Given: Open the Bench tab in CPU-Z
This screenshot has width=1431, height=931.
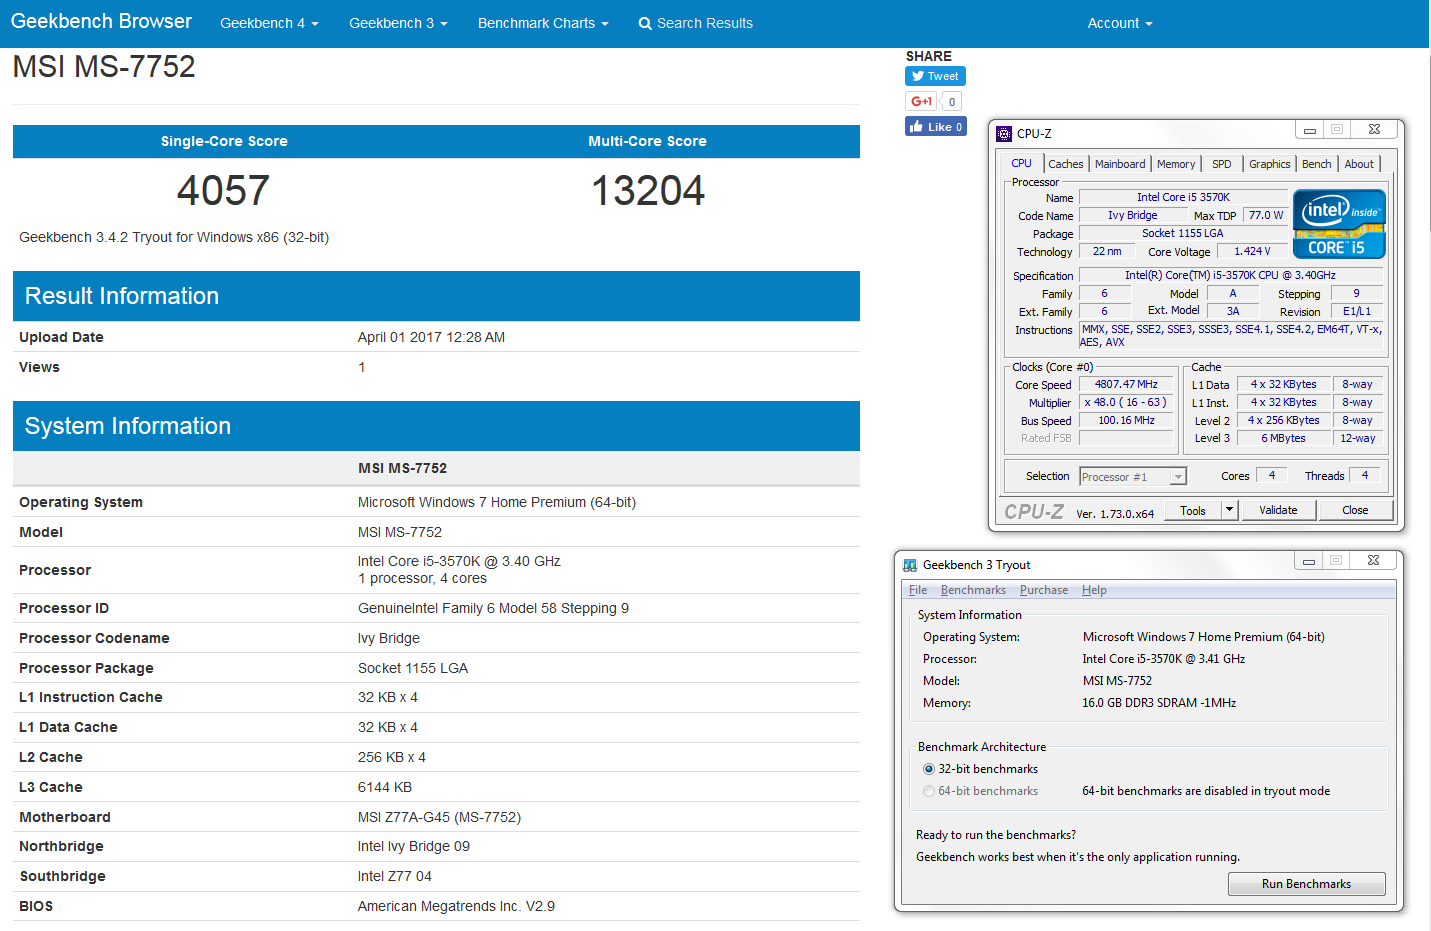Looking at the screenshot, I should [1317, 164].
